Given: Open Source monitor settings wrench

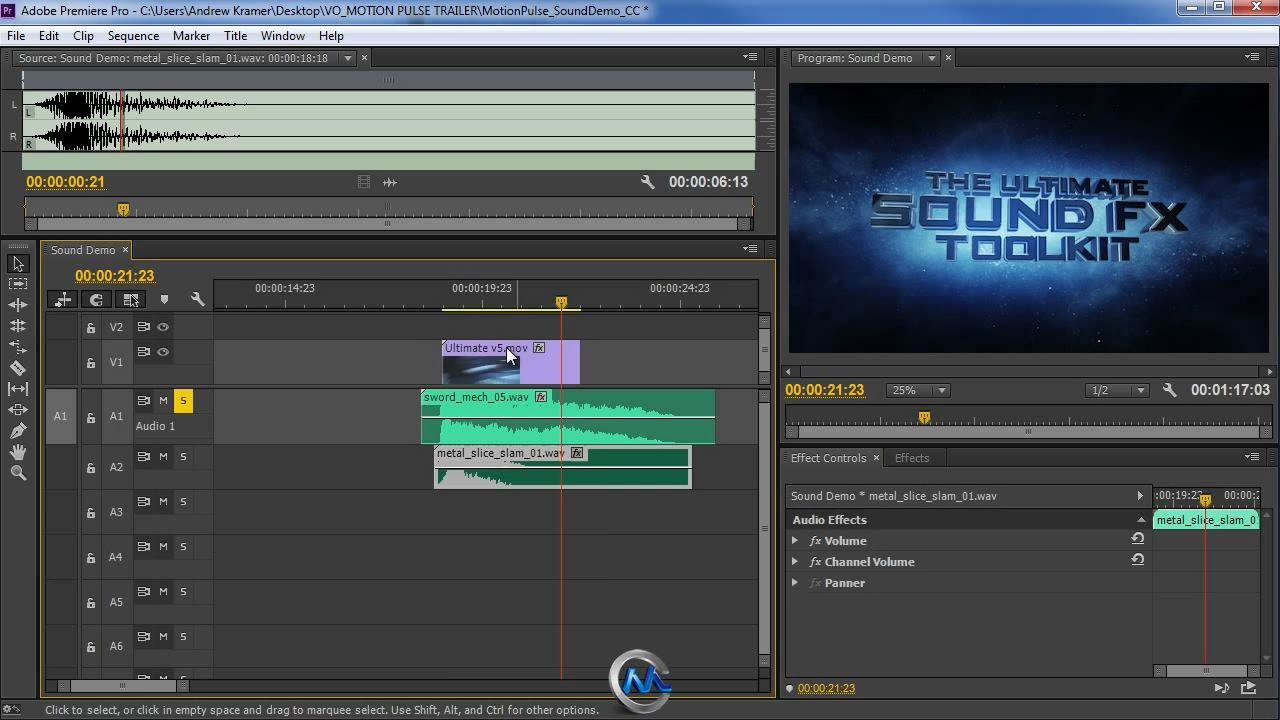Looking at the screenshot, I should [647, 182].
